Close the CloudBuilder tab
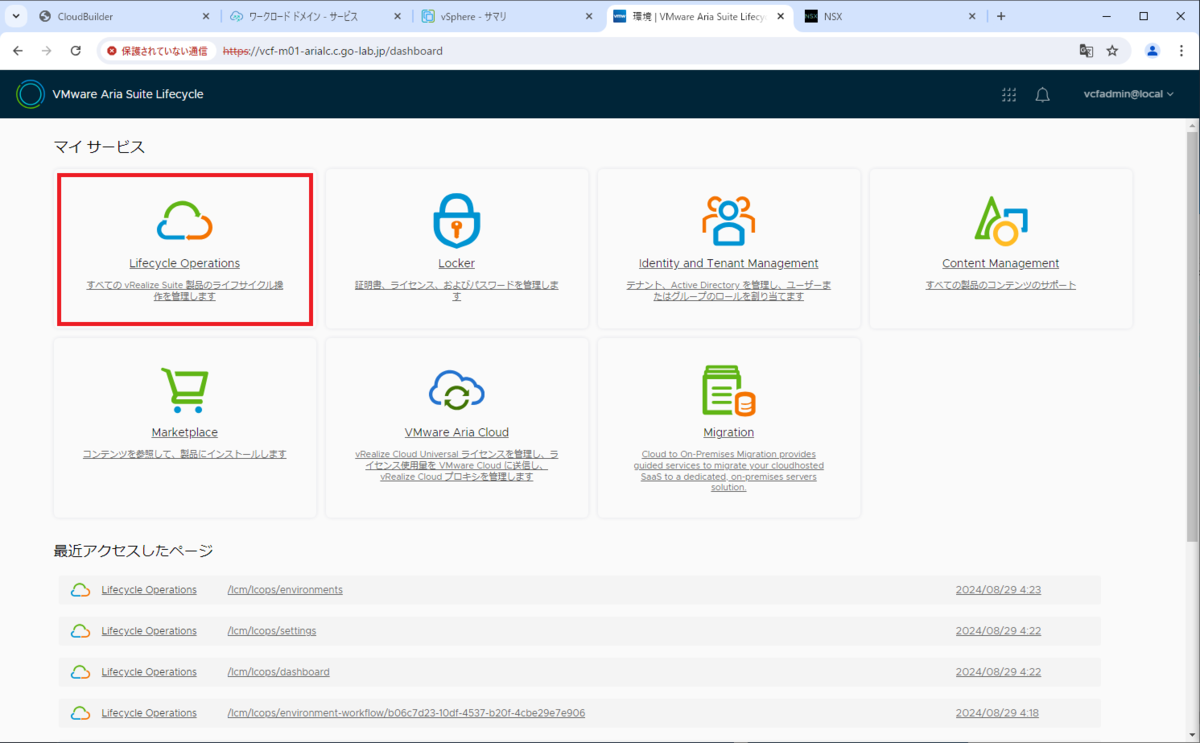 [206, 16]
